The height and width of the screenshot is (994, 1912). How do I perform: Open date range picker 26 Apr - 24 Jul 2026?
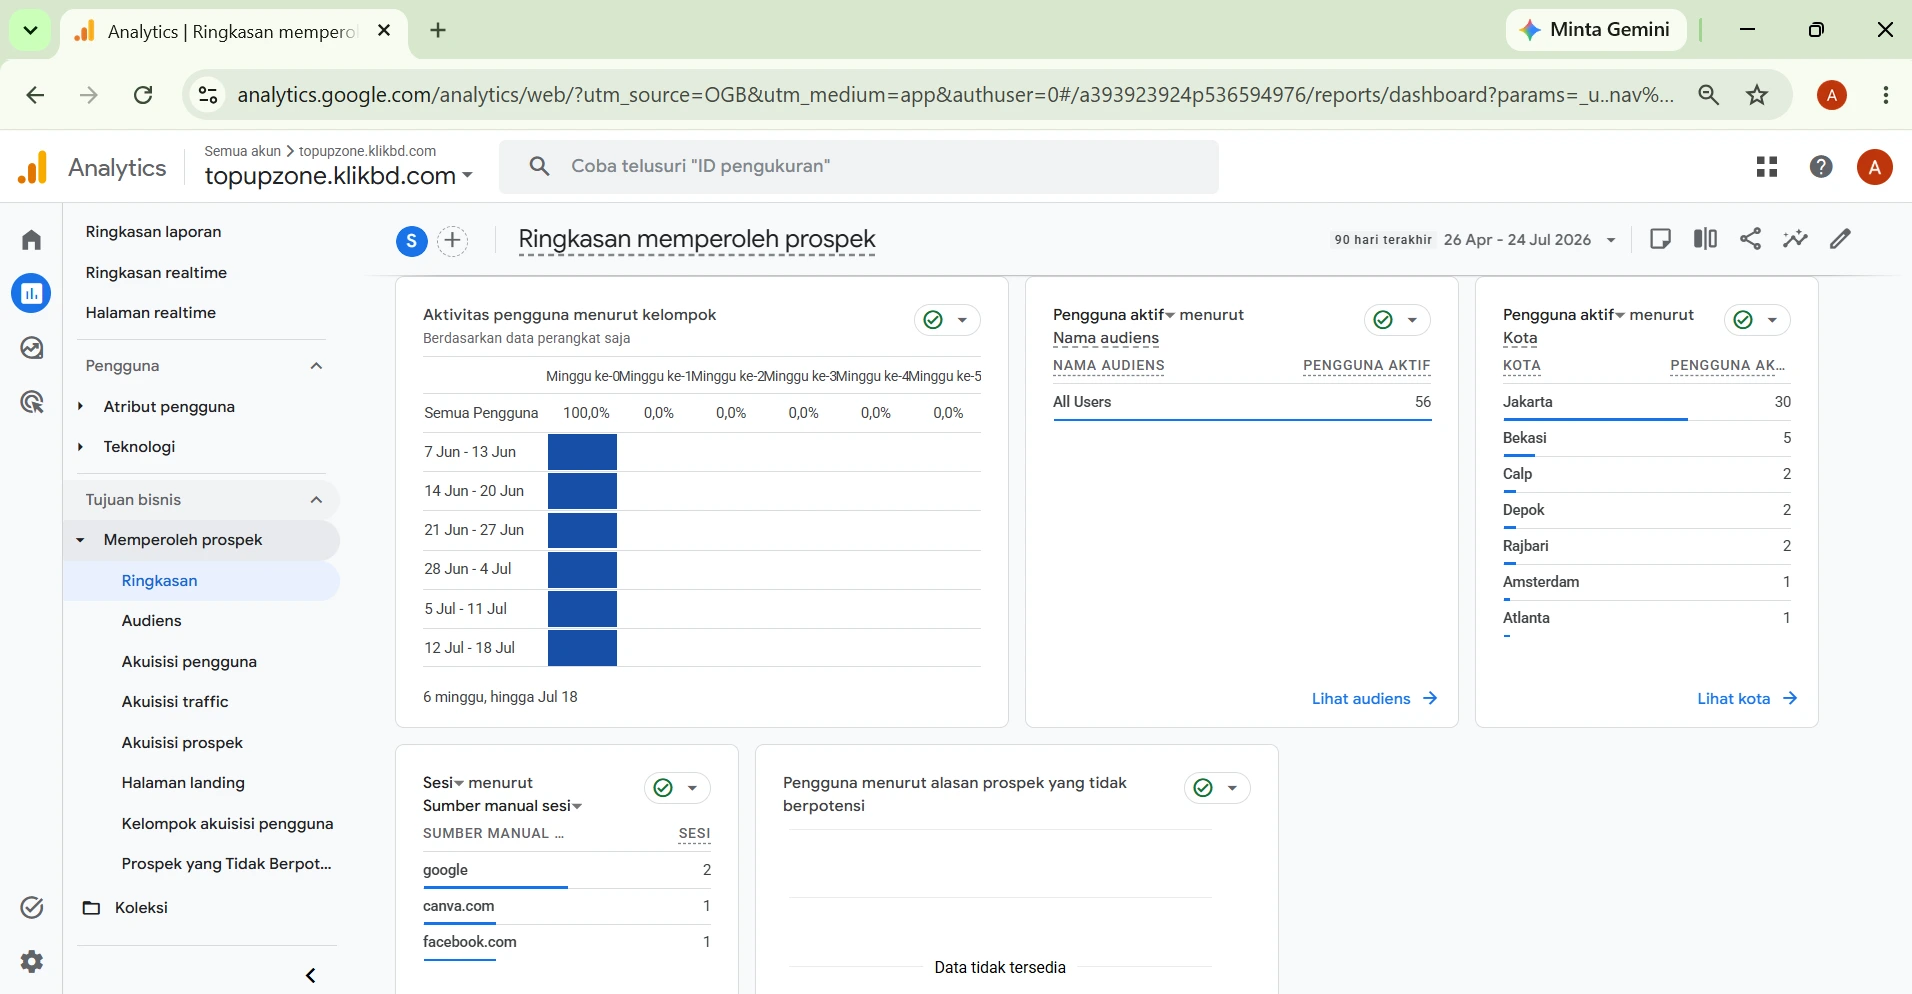pos(1530,240)
